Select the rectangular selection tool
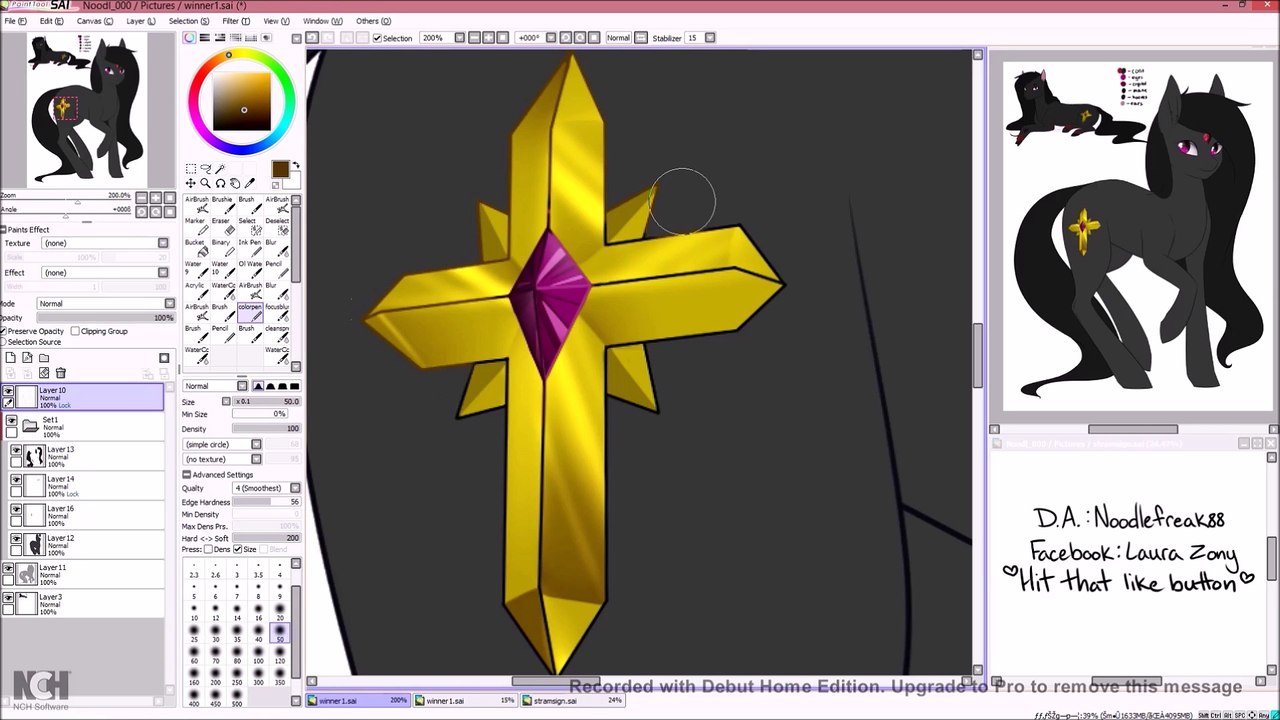1280x720 pixels. coord(191,169)
